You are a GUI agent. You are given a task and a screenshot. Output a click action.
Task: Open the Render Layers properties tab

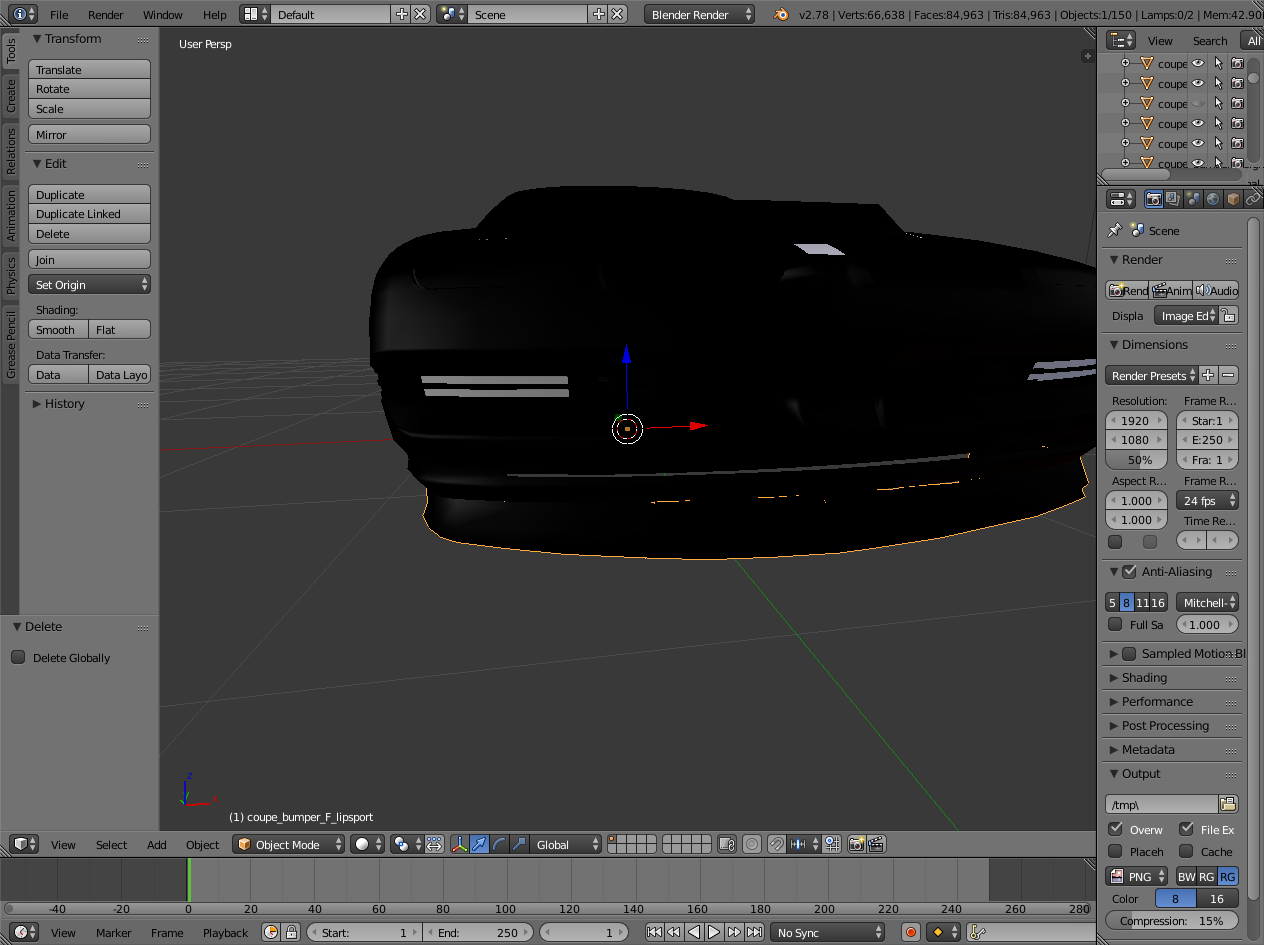(x=1173, y=199)
